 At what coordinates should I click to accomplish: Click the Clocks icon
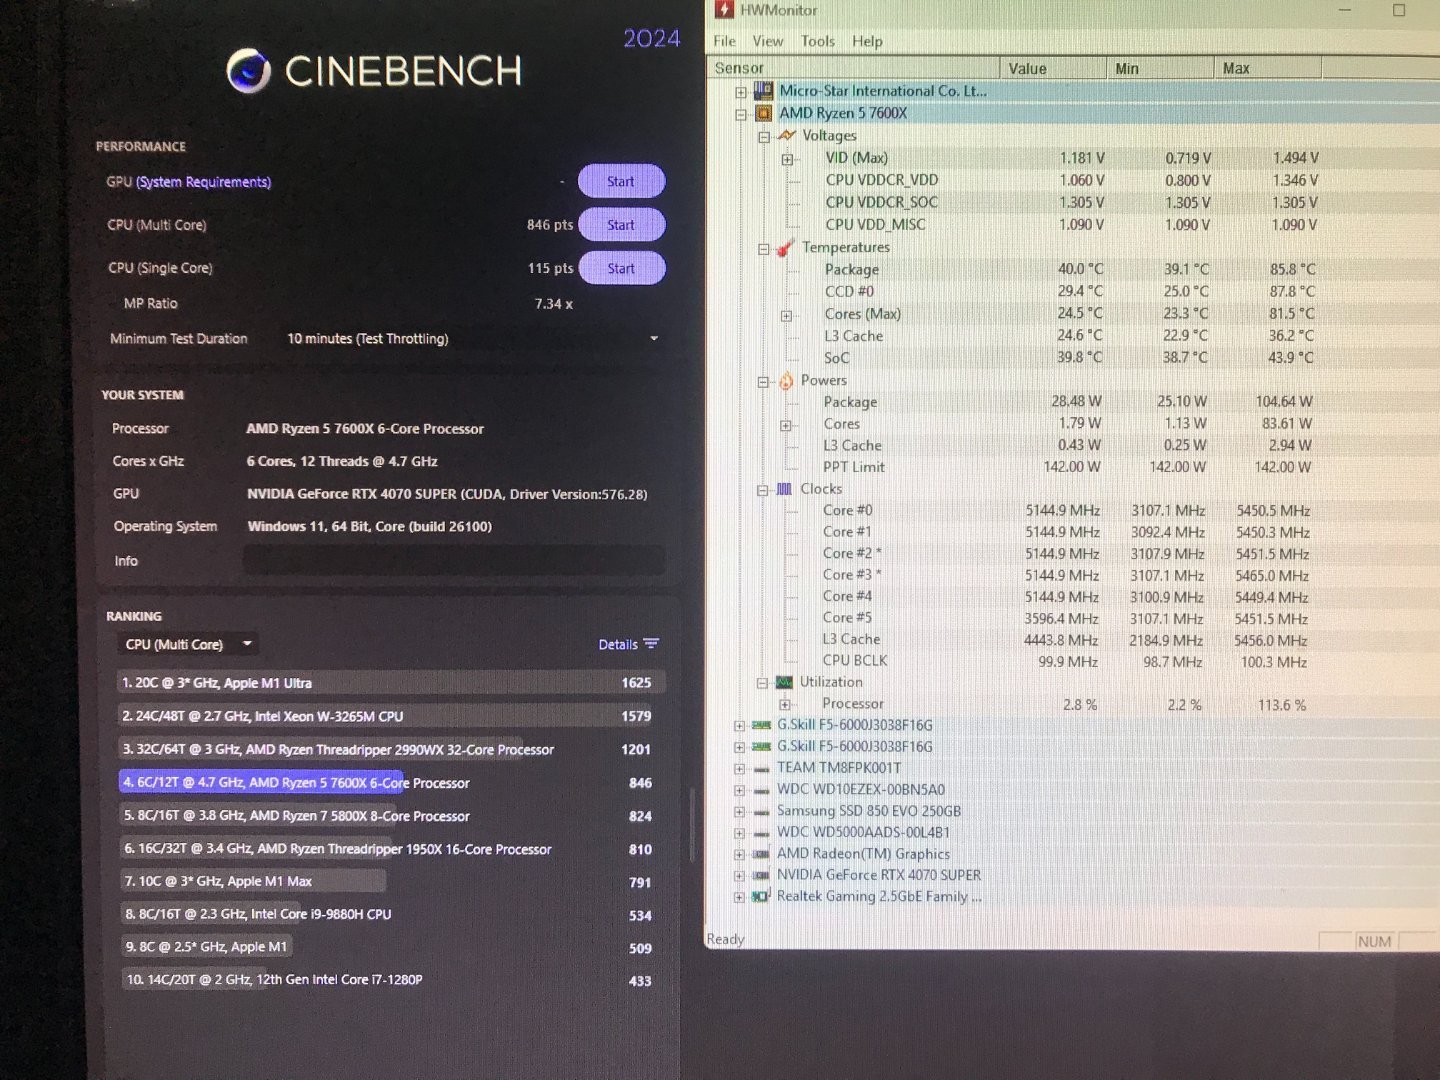[784, 489]
